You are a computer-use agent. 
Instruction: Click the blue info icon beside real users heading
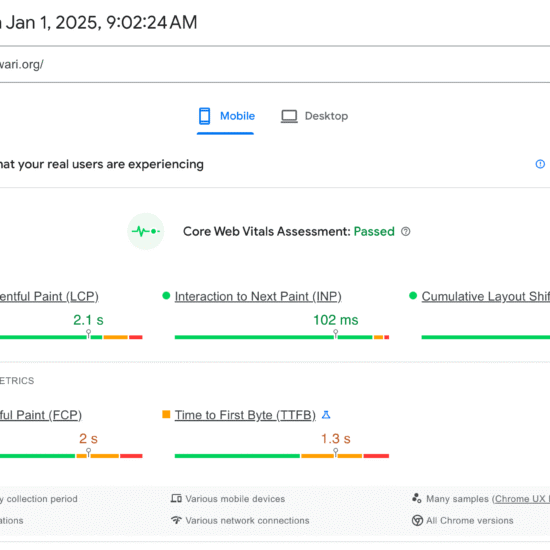[540, 164]
